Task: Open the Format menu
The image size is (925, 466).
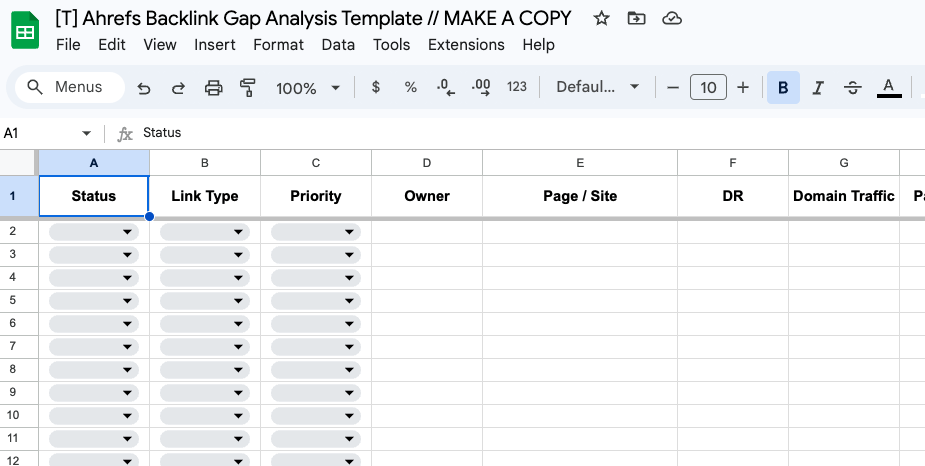Action: coord(278,45)
